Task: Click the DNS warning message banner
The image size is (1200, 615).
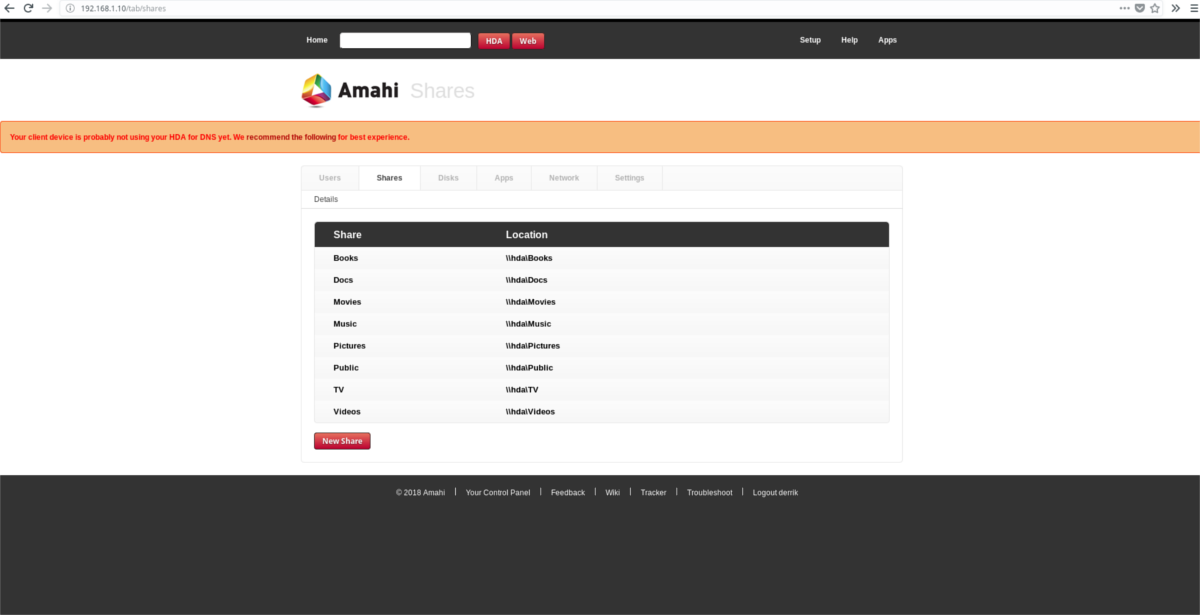Action: [600, 137]
